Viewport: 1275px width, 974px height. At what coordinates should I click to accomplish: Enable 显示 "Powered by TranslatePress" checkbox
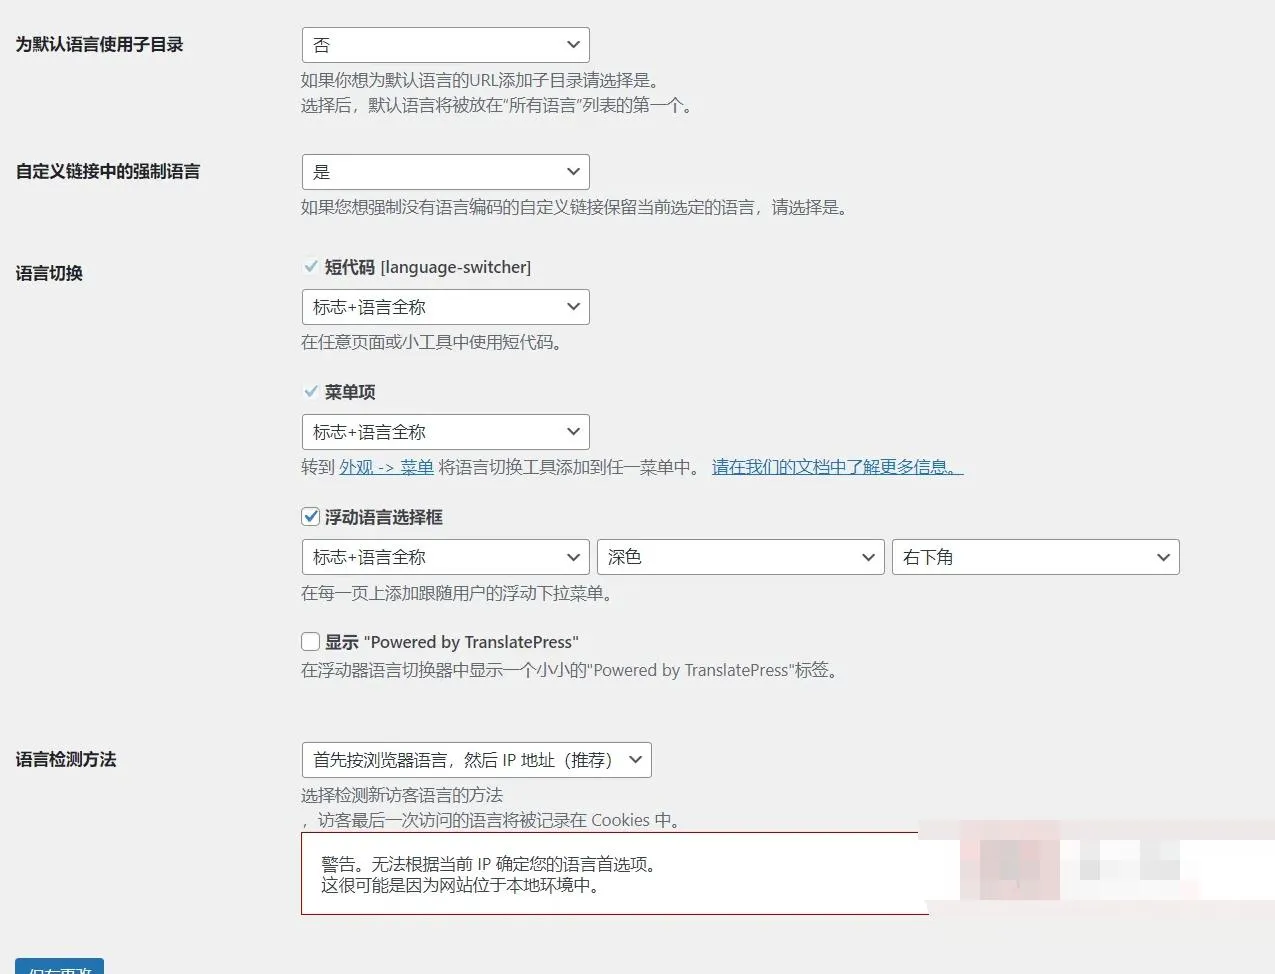(311, 642)
